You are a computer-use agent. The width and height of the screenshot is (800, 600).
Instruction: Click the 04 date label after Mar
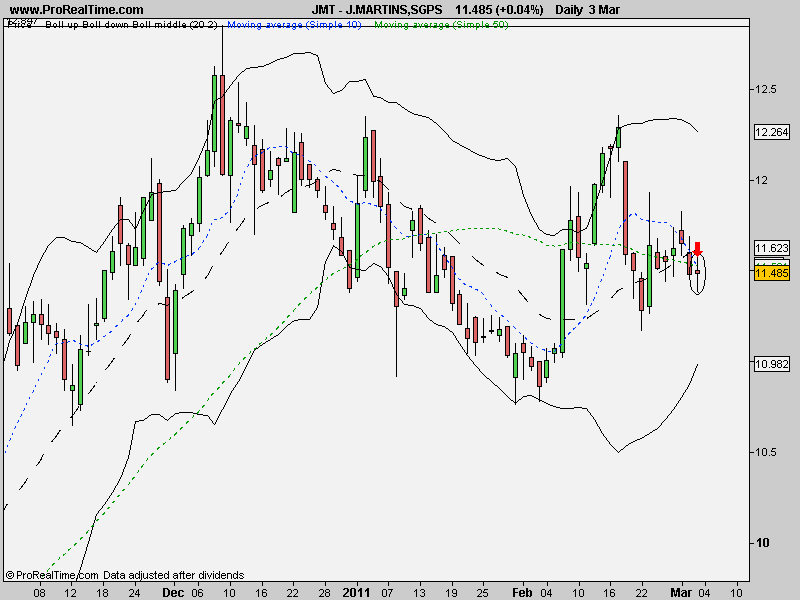[705, 593]
